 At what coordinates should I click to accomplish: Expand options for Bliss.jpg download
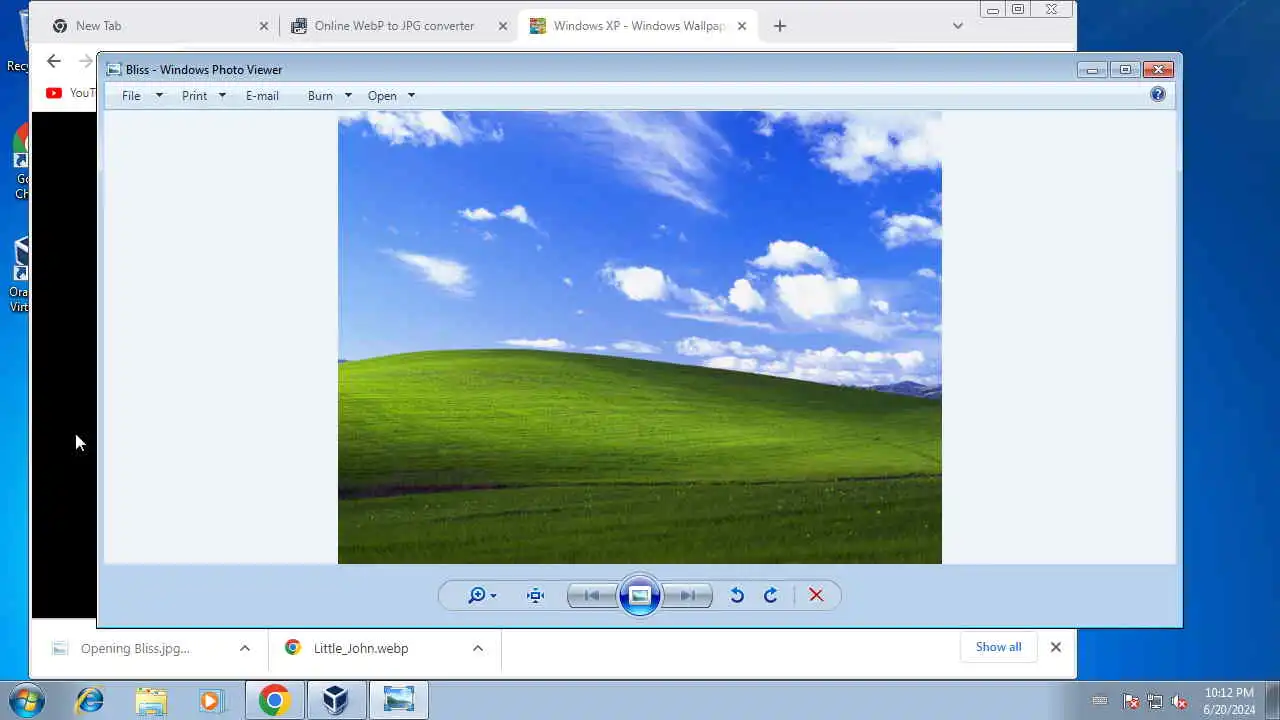(244, 648)
